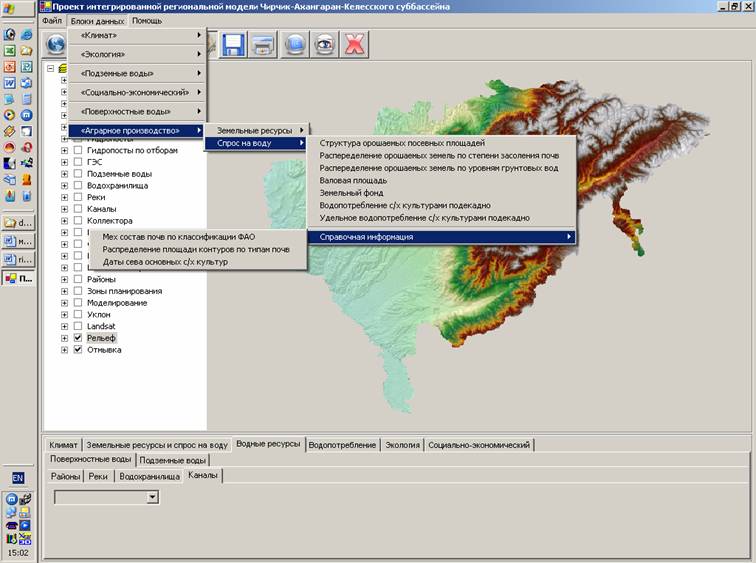Click the EN language indicator
The width and height of the screenshot is (756, 563).
tap(18, 478)
